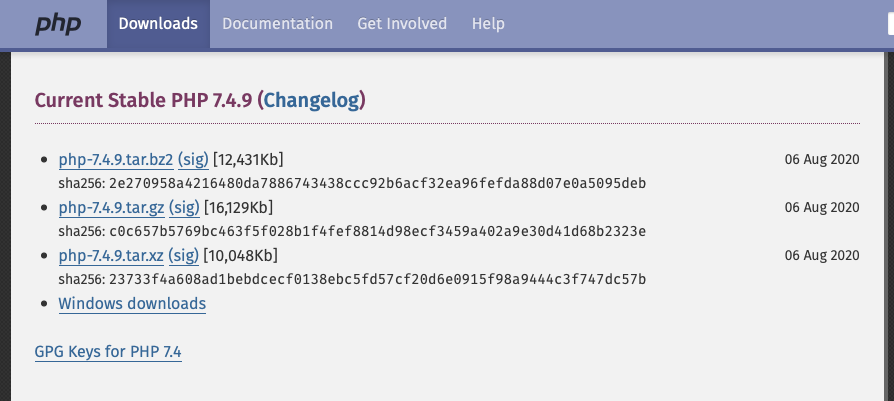The height and width of the screenshot is (401, 894).
Task: Open the sig link for the tar.gz file
Action: [184, 208]
